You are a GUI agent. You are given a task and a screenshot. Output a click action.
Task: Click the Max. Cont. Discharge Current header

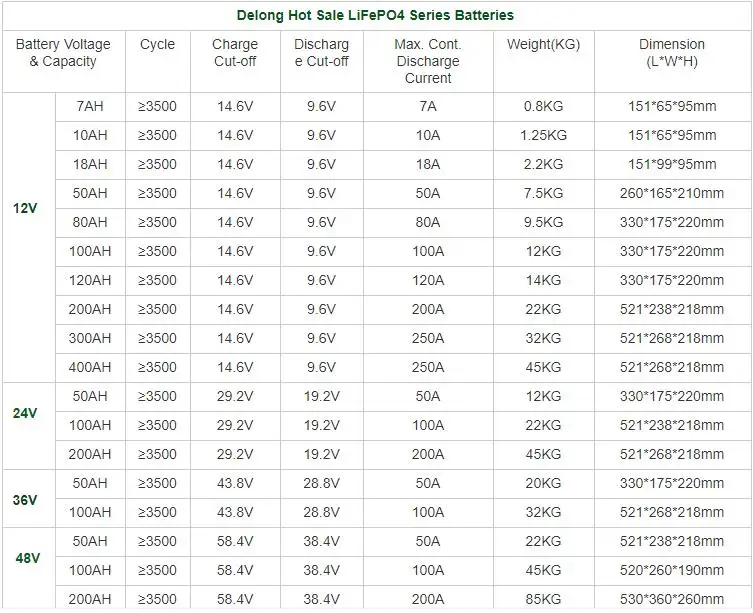[x=427, y=61]
